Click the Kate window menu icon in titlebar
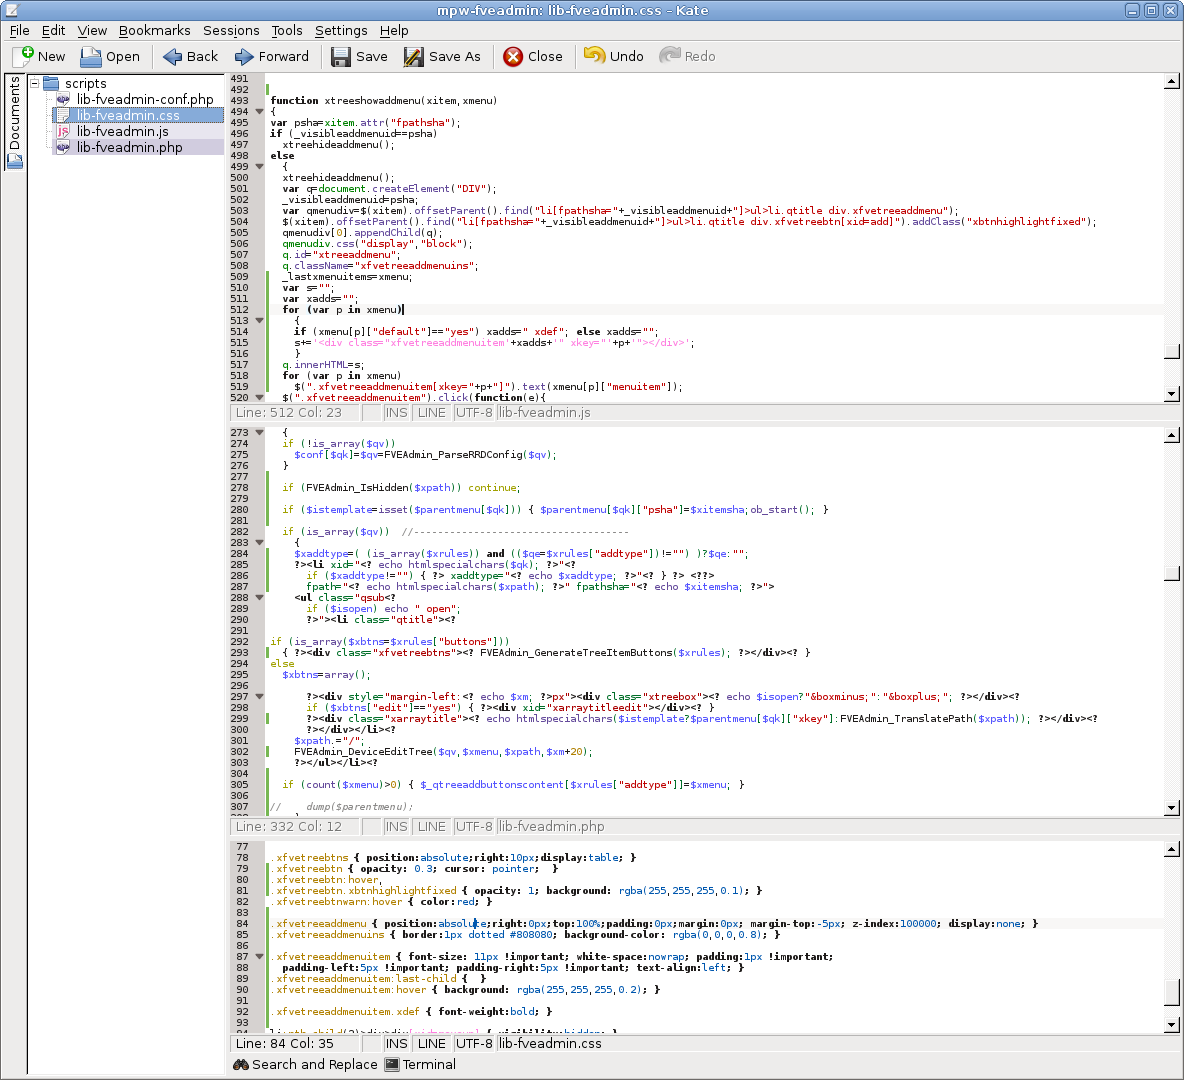Viewport: 1184px width, 1080px height. (12, 10)
